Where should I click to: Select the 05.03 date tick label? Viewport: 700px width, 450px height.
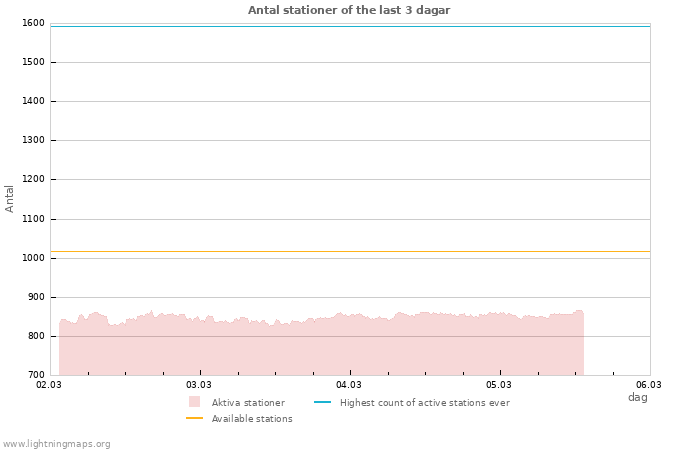499,384
